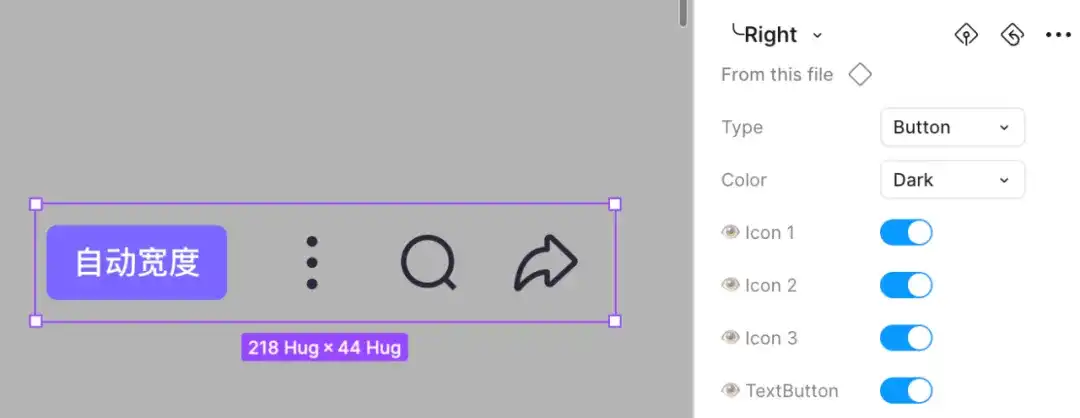Click the purple 自动宽度 button
The width and height of the screenshot is (1080, 418).
tap(137, 263)
